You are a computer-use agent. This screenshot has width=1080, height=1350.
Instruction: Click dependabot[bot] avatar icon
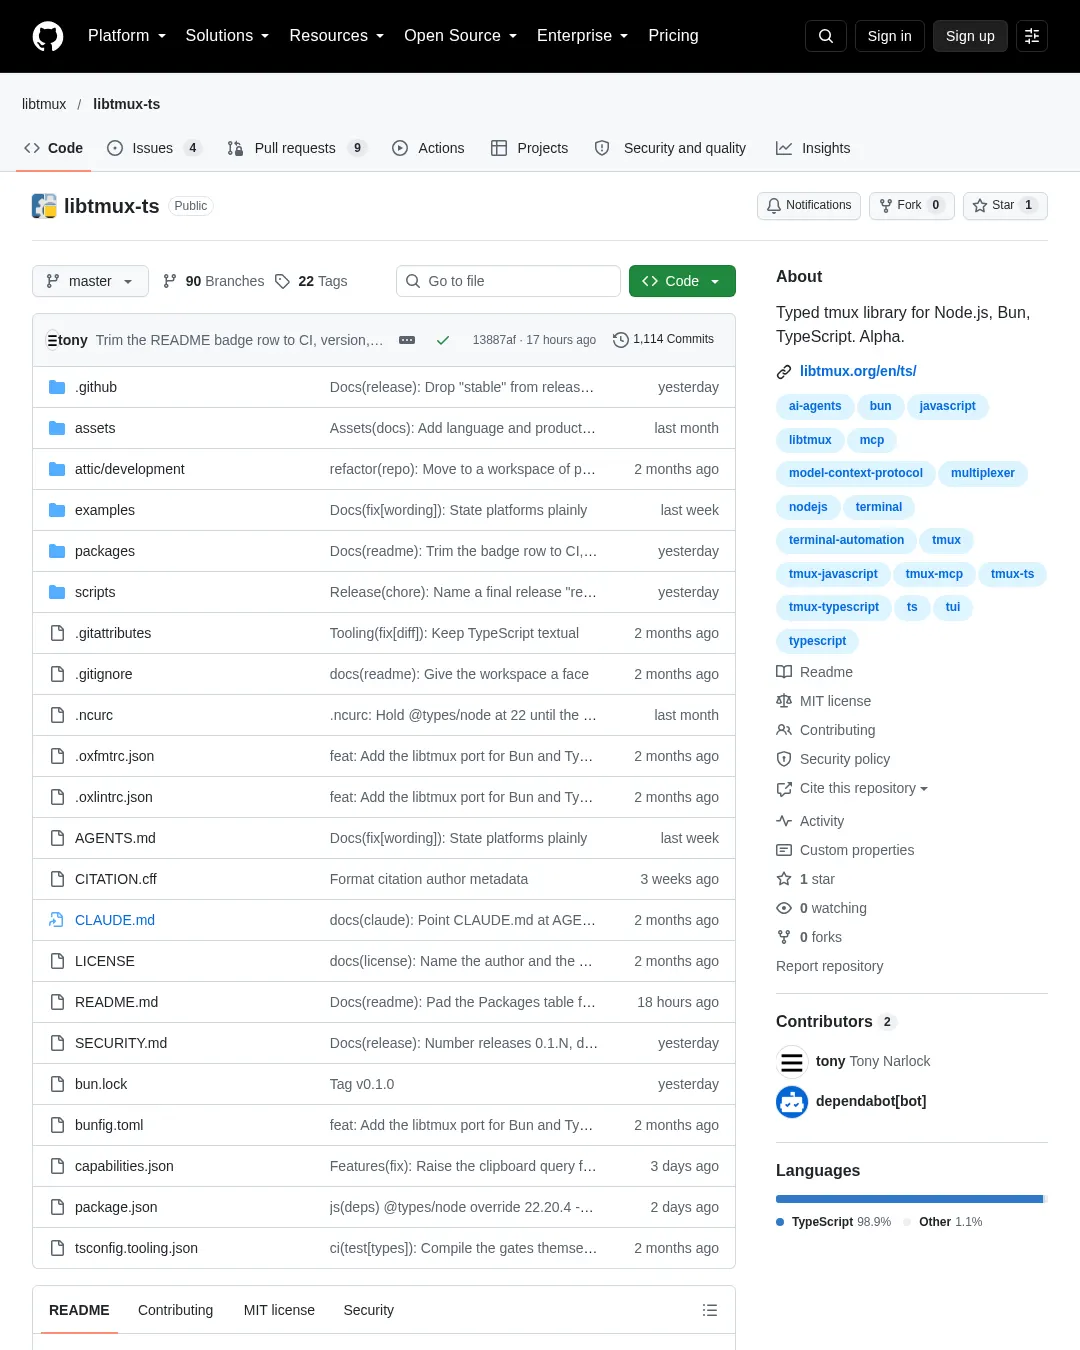(792, 1101)
